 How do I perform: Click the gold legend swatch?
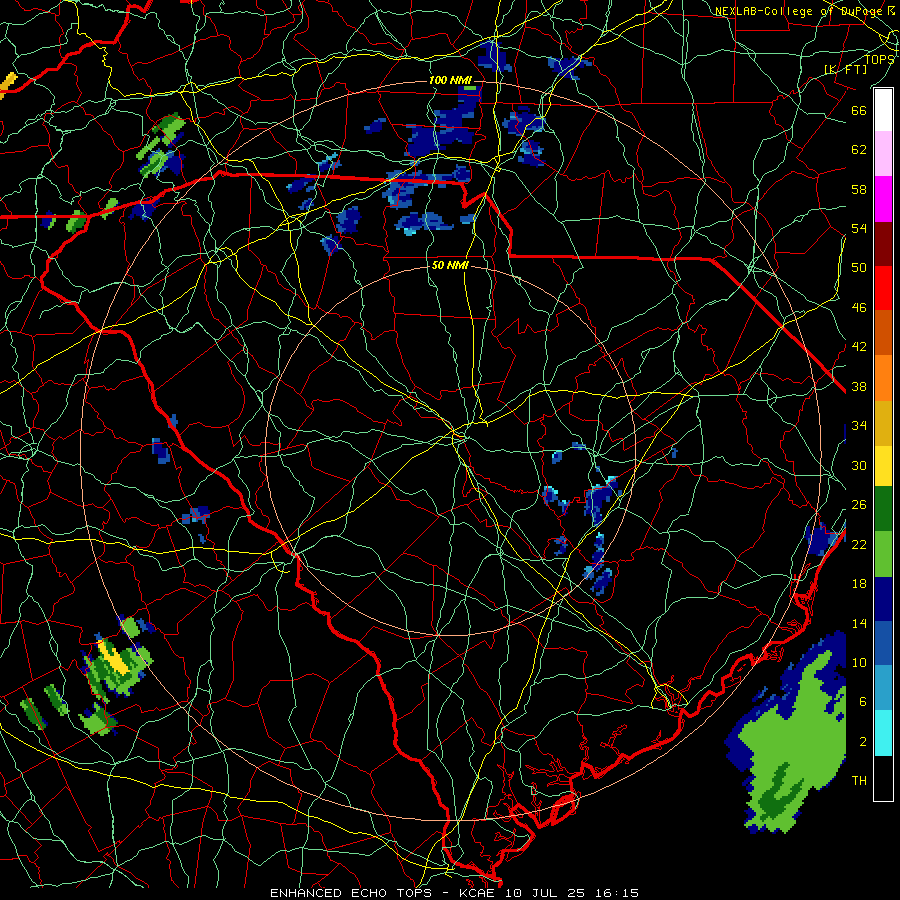pyautogui.click(x=883, y=423)
